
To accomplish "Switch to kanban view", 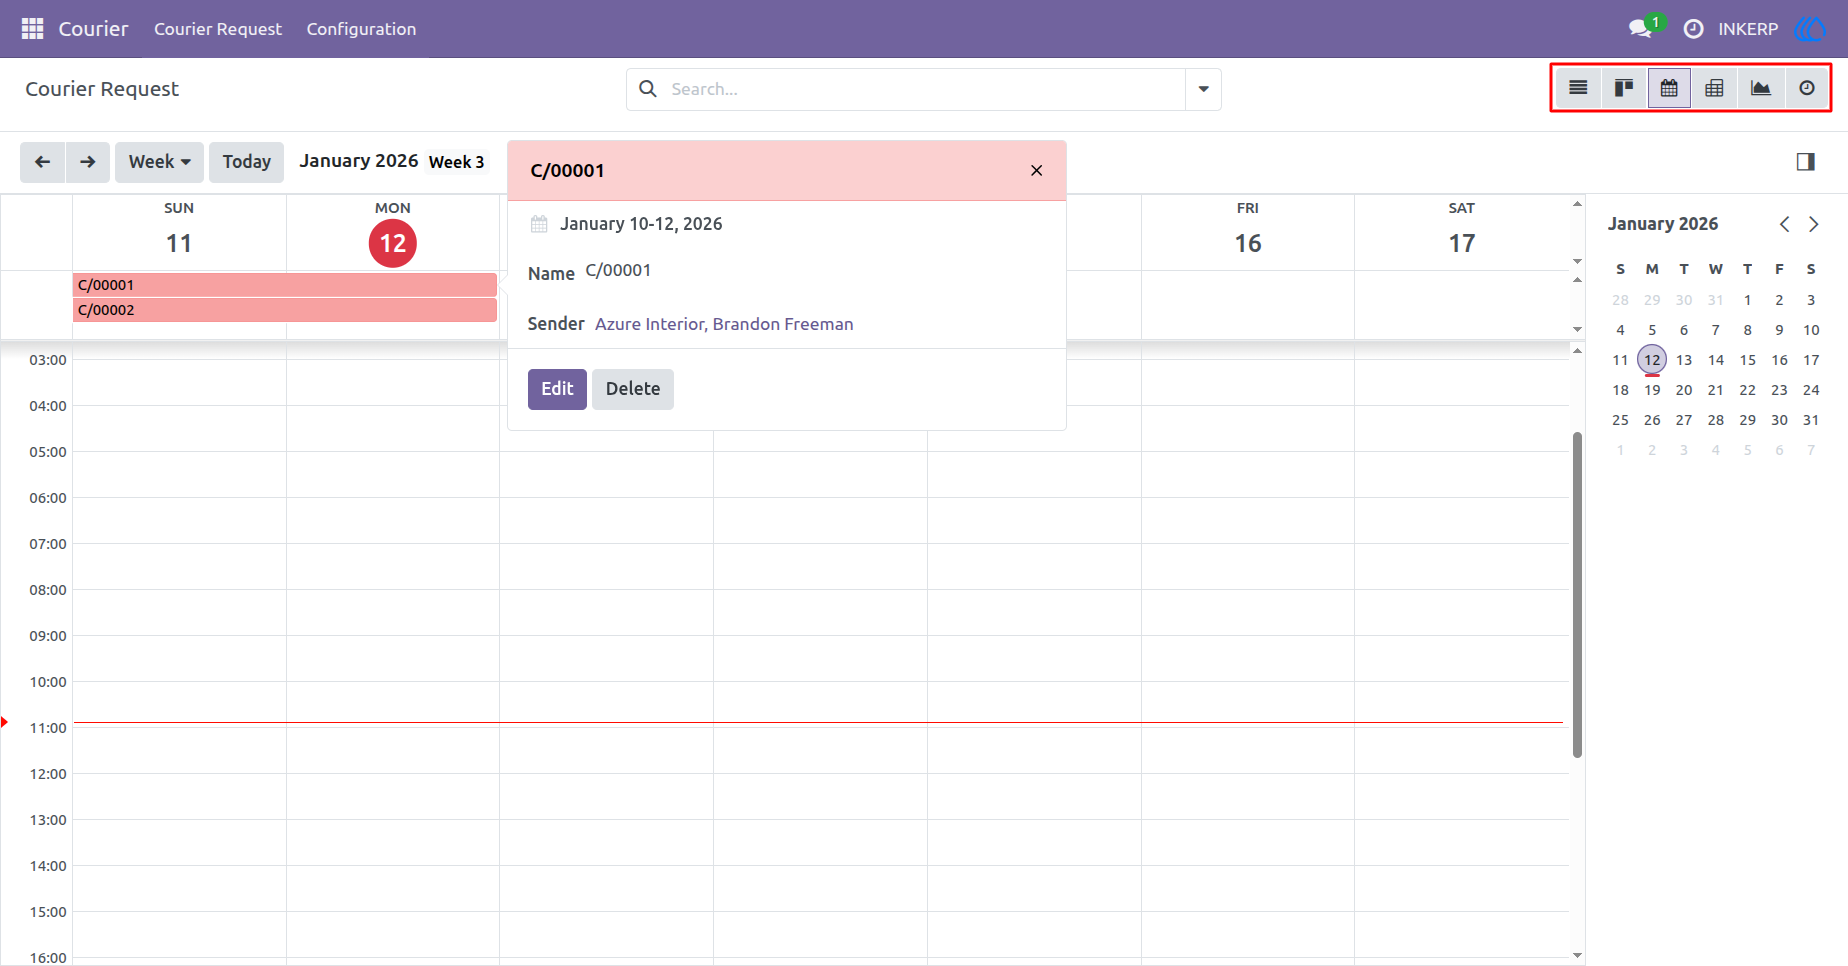I will point(1624,88).
